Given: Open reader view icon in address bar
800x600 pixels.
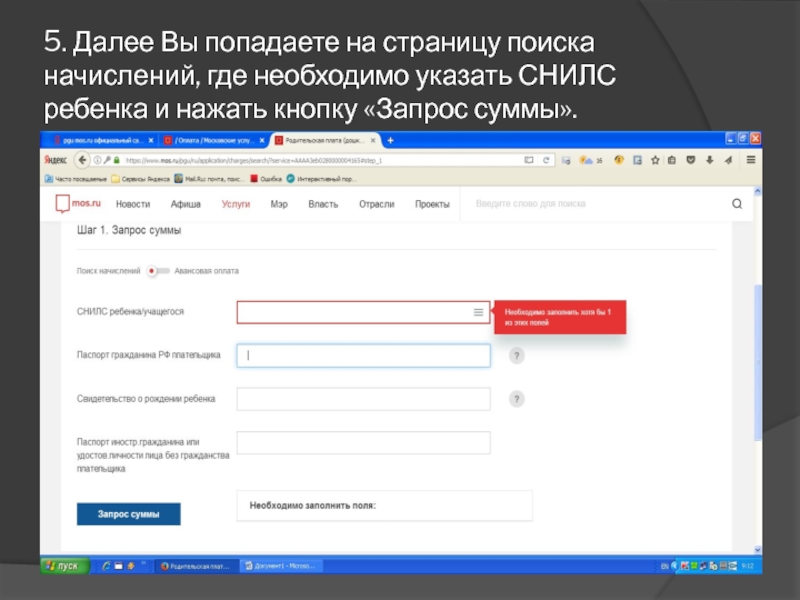Looking at the screenshot, I should (529, 160).
